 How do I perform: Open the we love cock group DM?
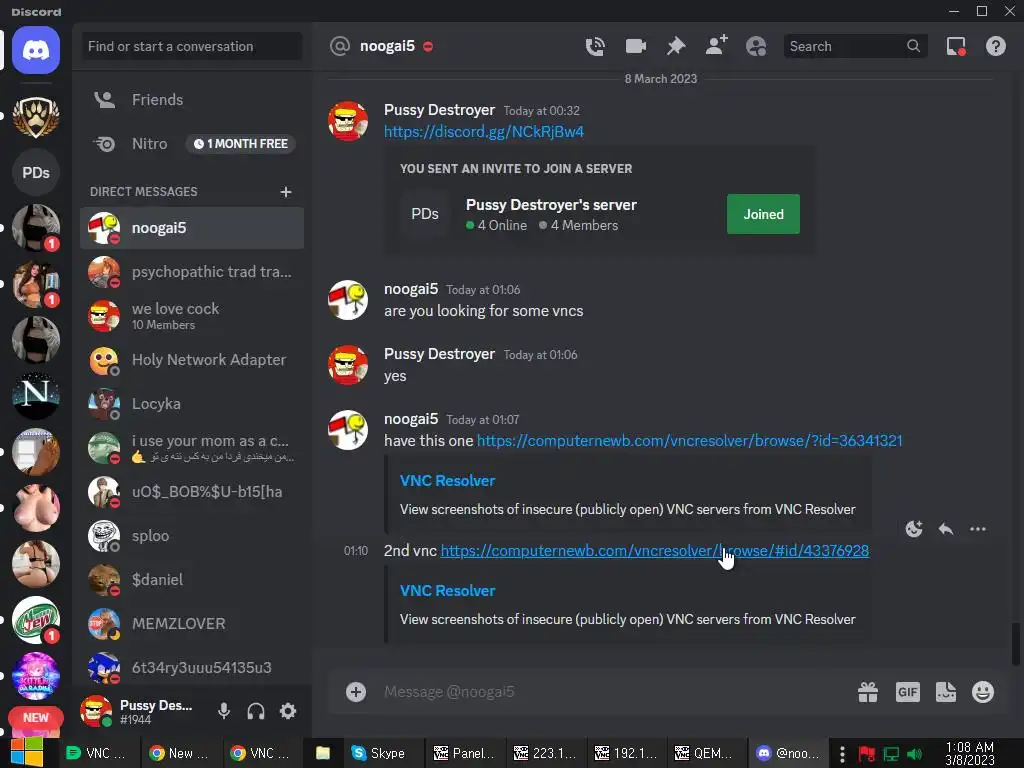[x=192, y=315]
